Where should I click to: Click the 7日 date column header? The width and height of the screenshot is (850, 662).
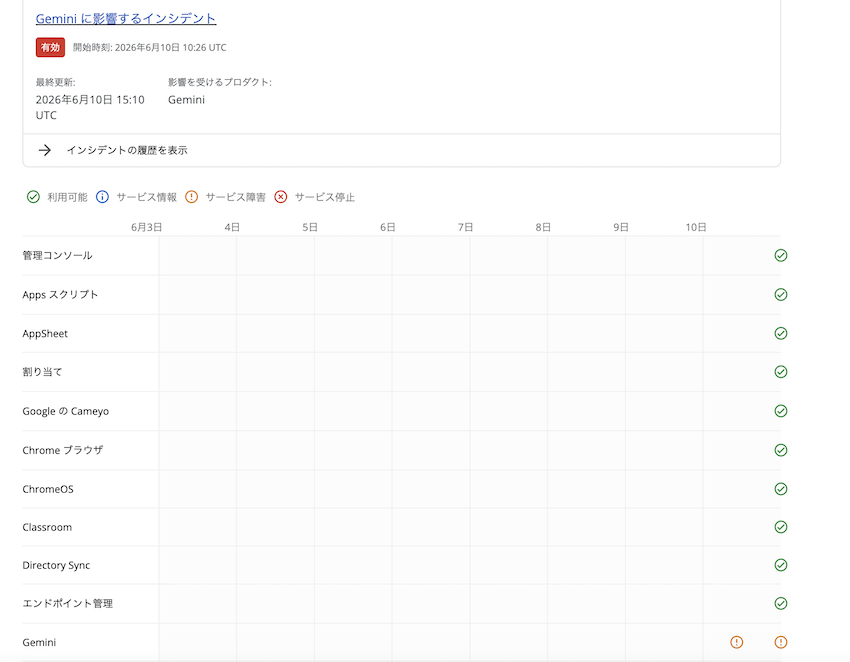click(x=465, y=227)
